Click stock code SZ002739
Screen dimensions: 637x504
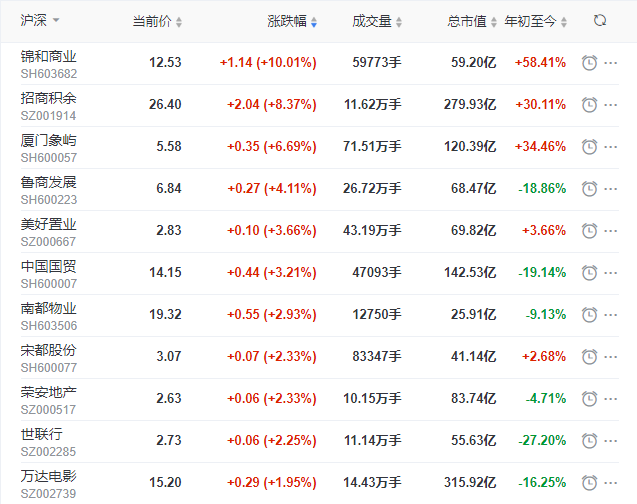48,494
